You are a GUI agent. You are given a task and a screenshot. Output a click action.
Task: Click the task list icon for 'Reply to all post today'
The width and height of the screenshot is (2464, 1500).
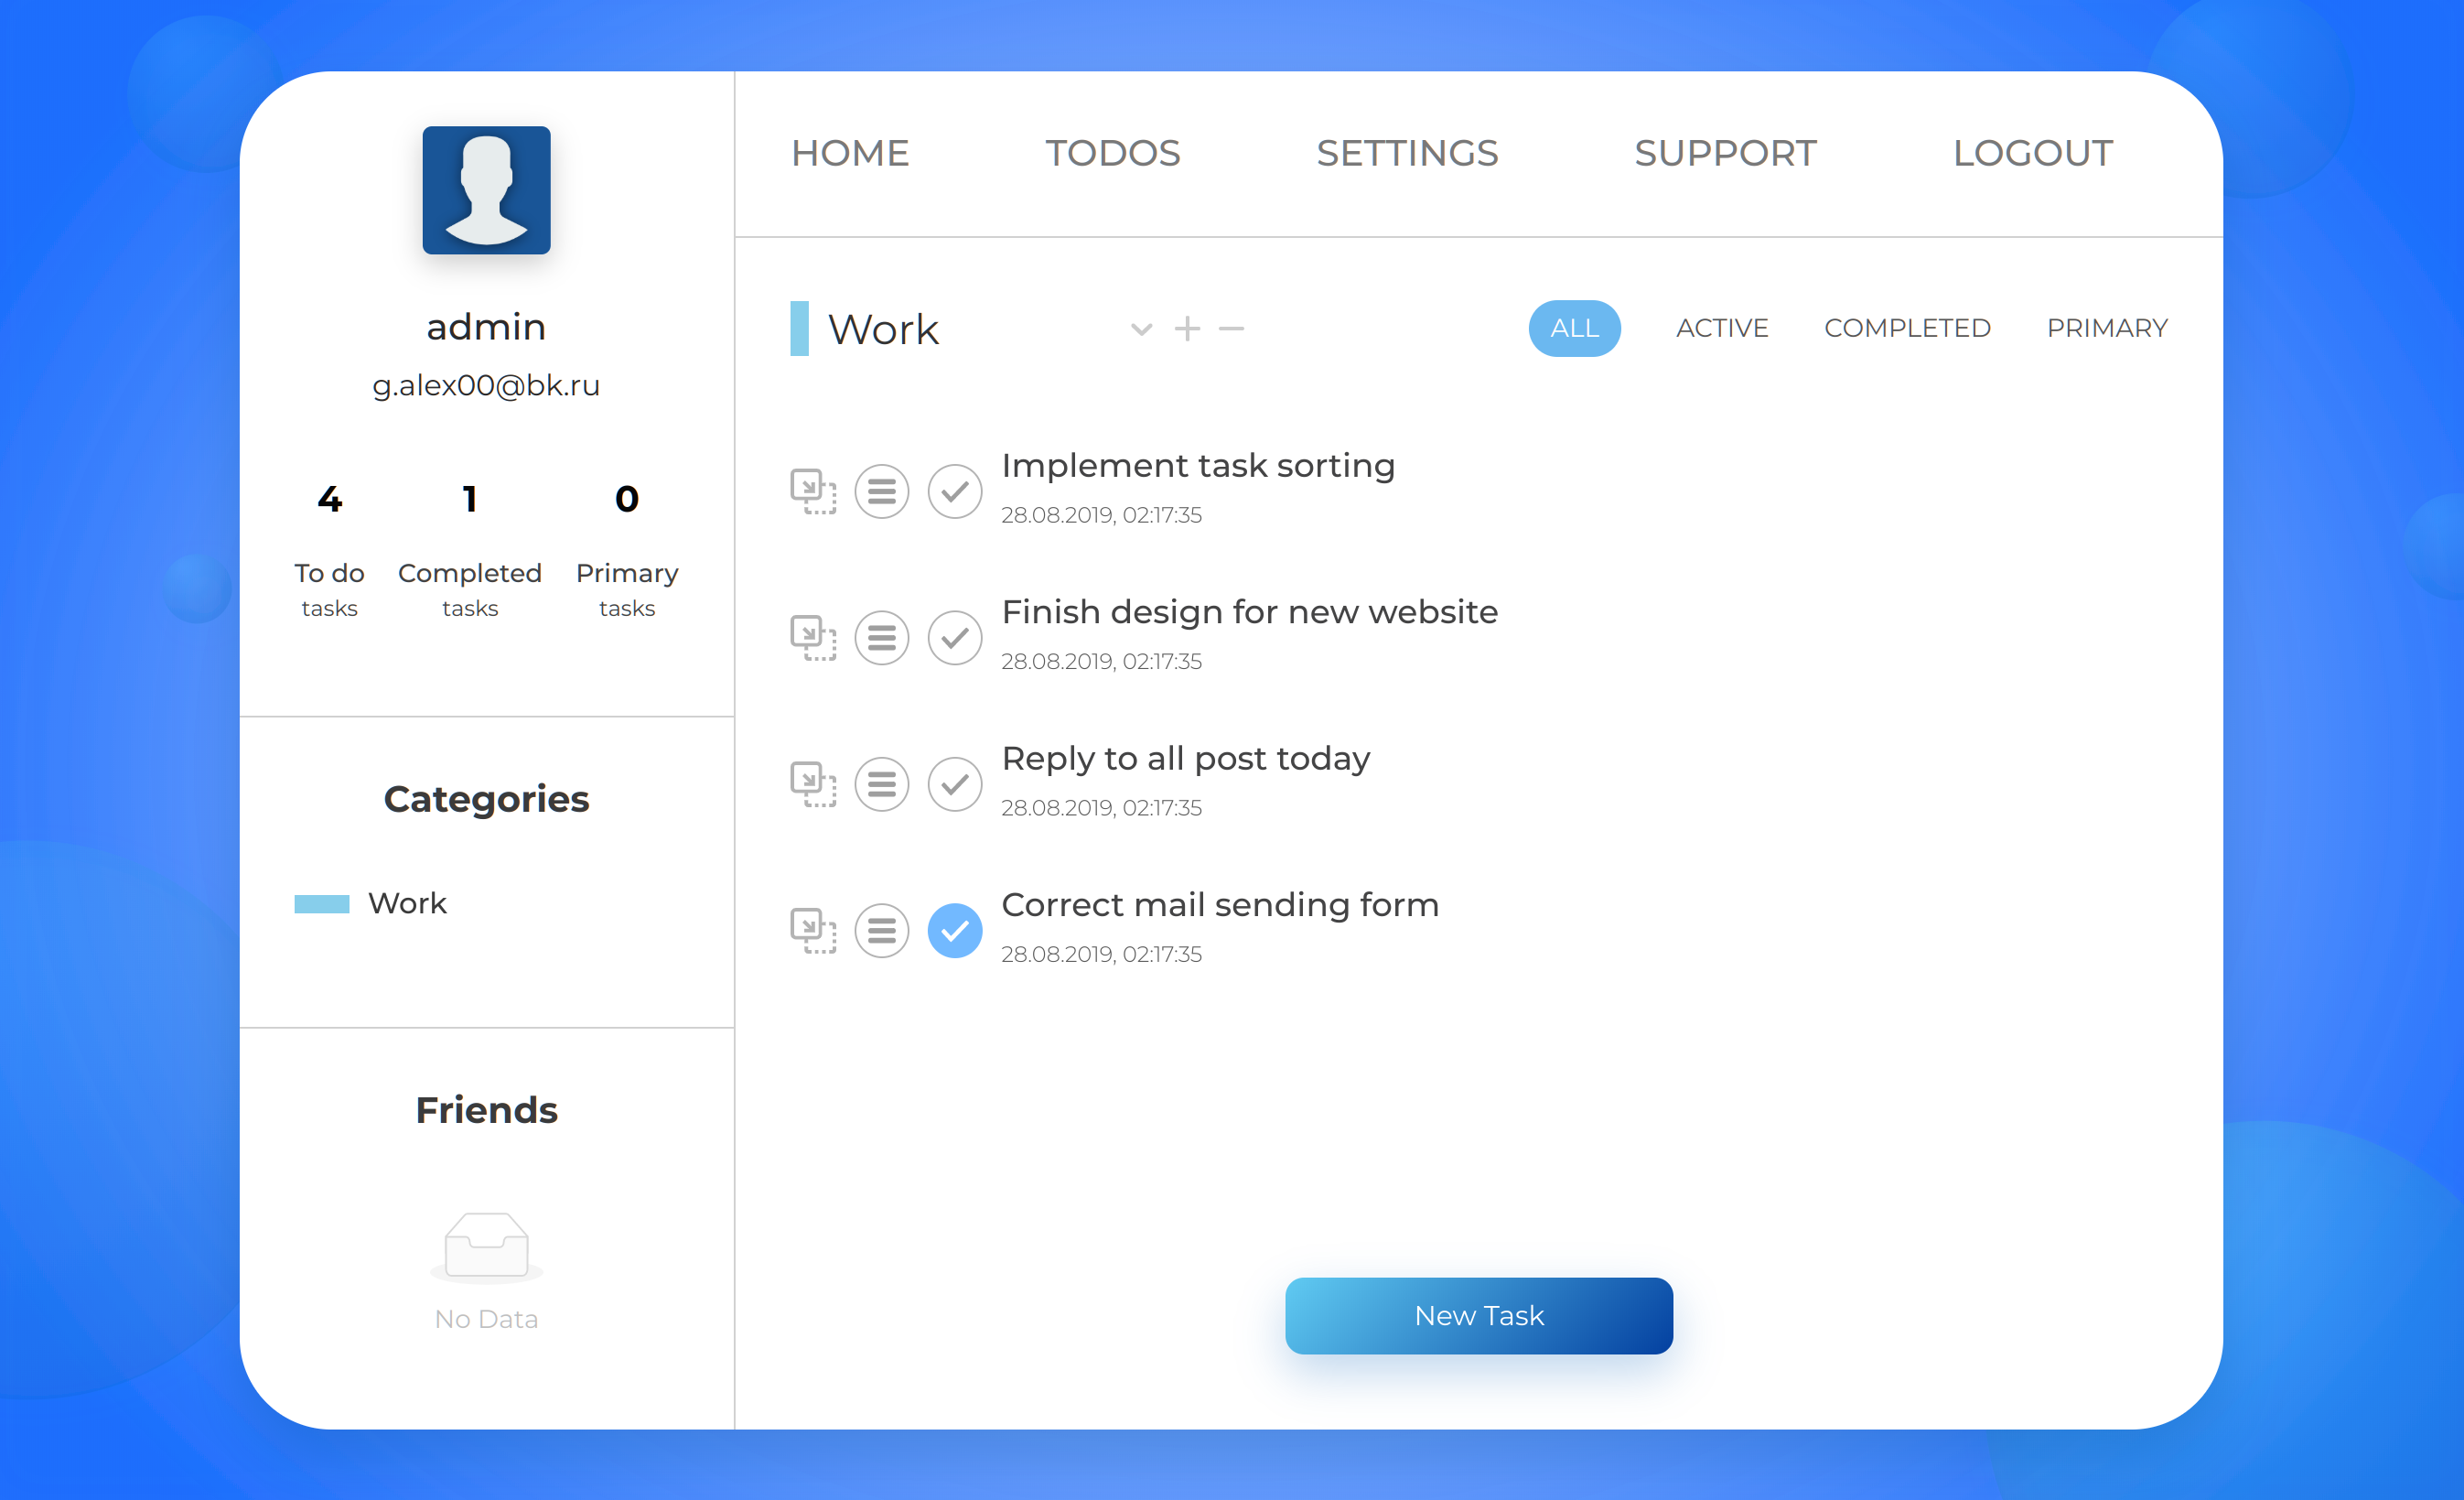[884, 778]
